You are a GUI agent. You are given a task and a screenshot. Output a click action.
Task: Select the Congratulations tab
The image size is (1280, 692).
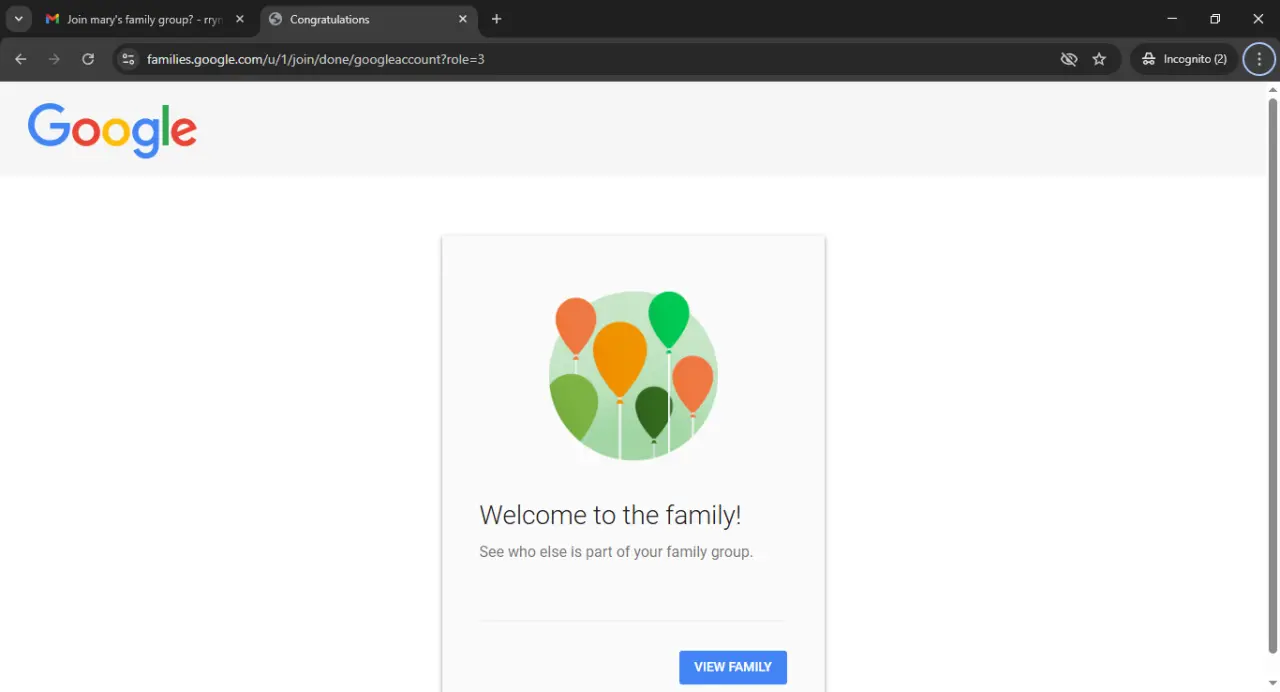point(366,19)
